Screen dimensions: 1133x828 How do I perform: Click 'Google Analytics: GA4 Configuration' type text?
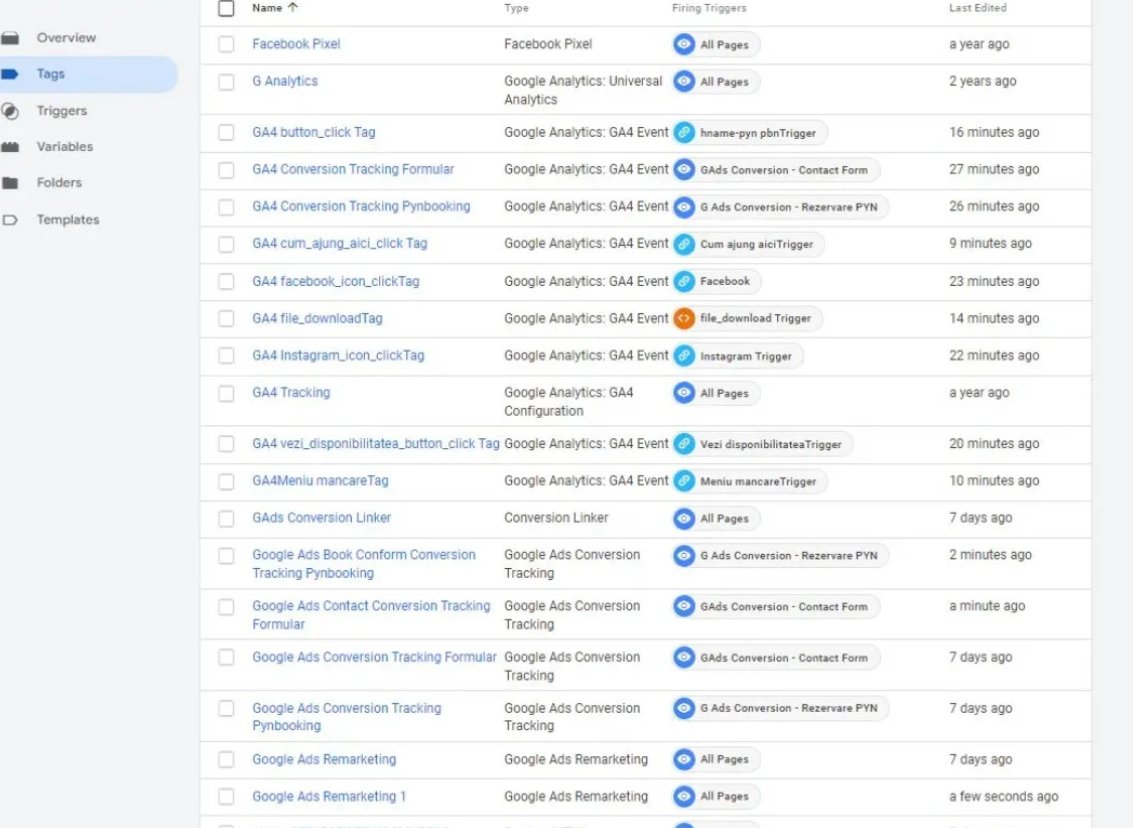click(x=569, y=402)
